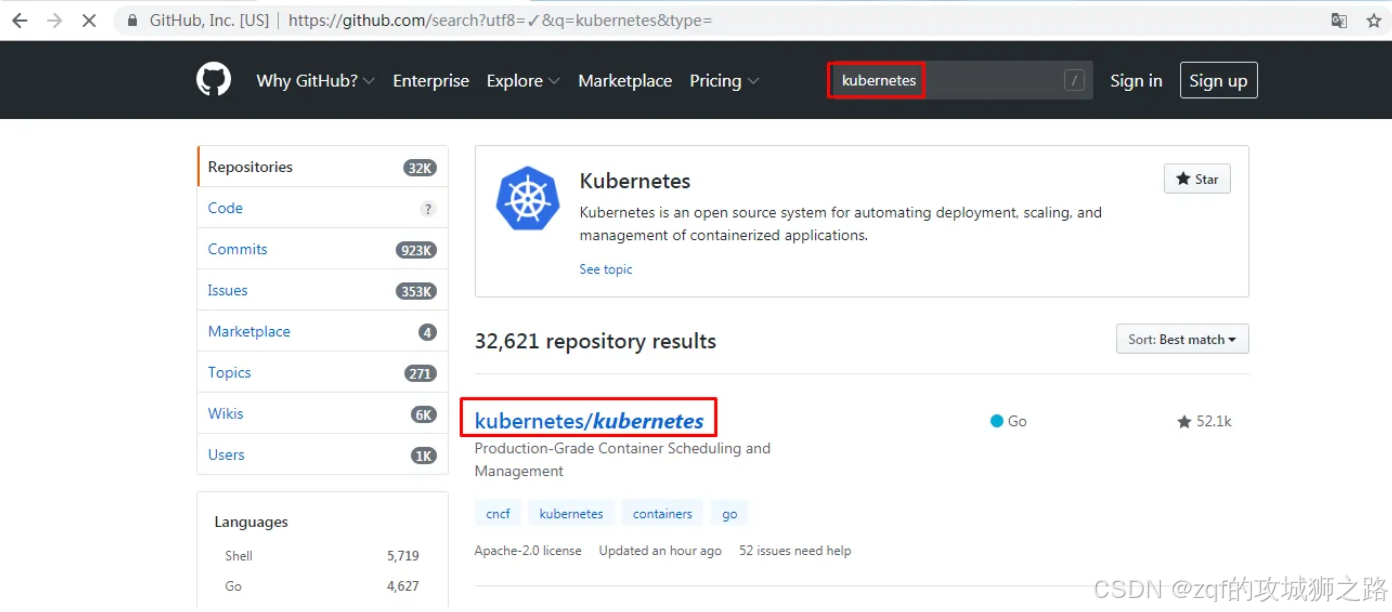Show Users search results
Image resolution: width=1392 pixels, height=612 pixels.
click(323, 454)
